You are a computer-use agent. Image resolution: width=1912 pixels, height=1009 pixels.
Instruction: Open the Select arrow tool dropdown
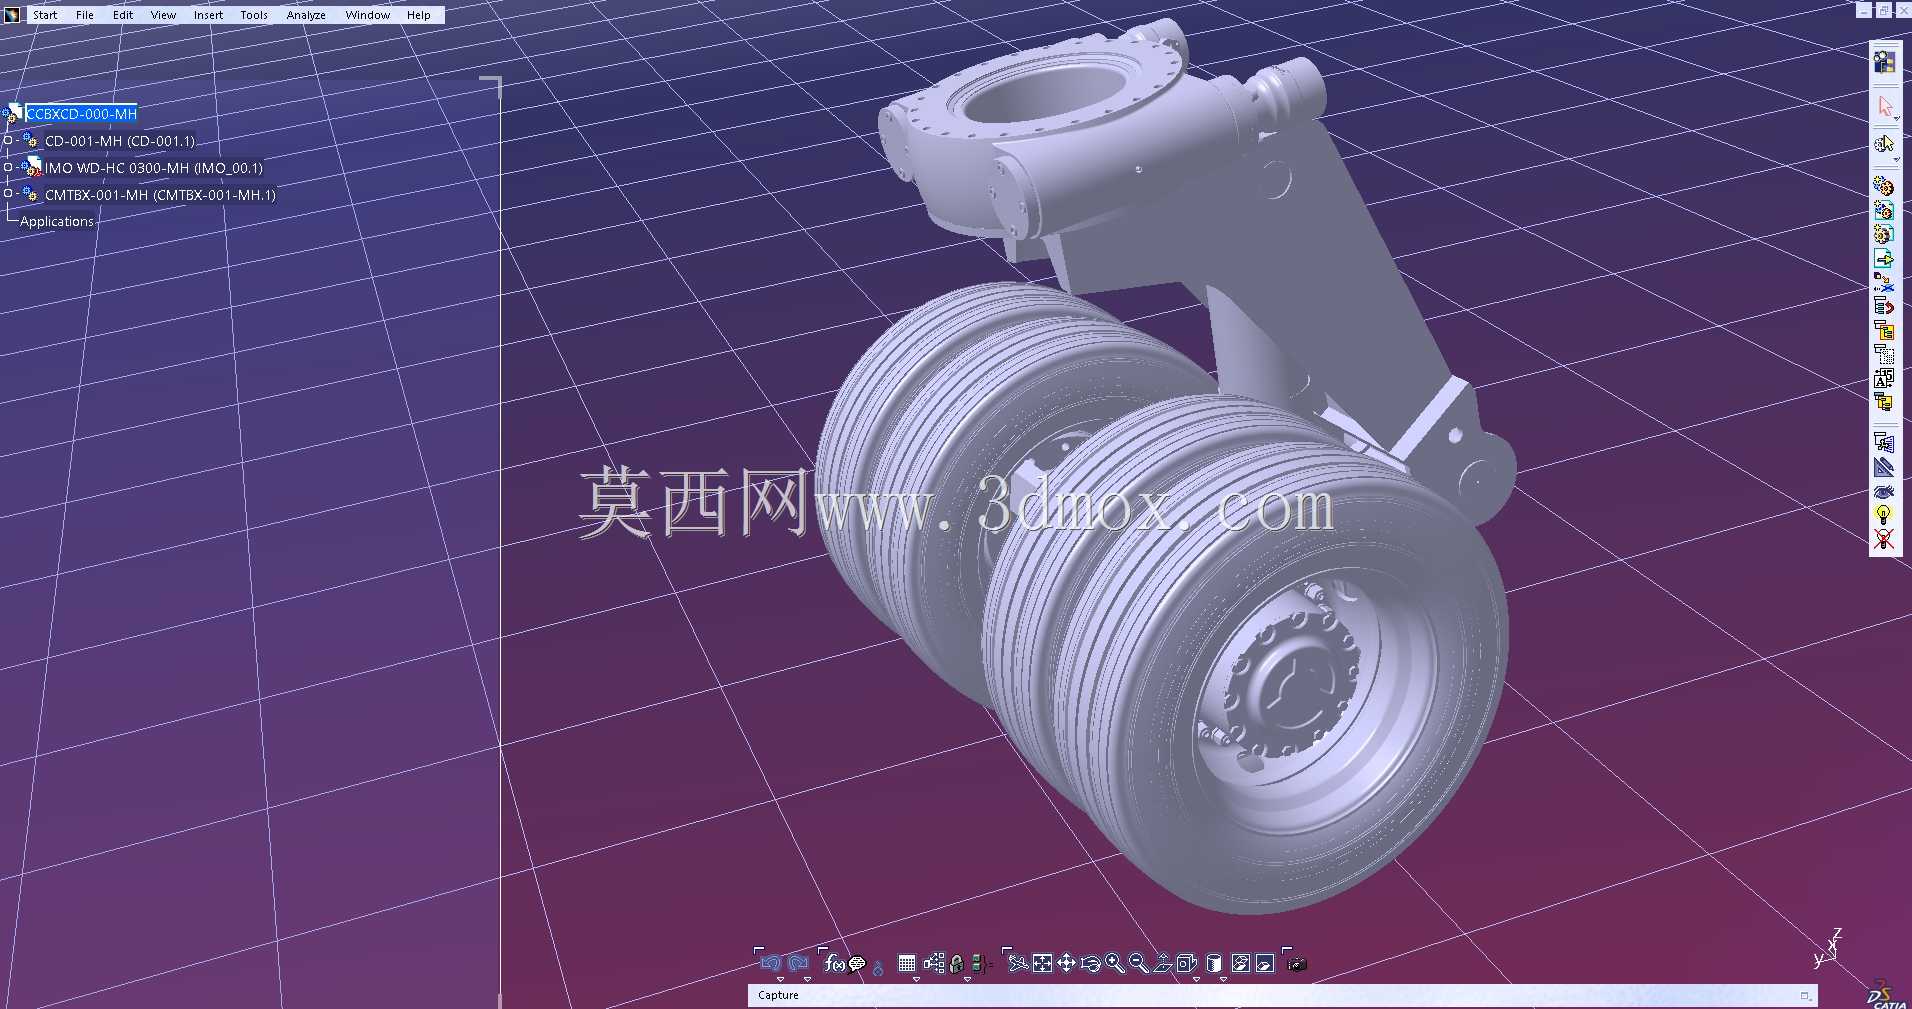click(1896, 119)
